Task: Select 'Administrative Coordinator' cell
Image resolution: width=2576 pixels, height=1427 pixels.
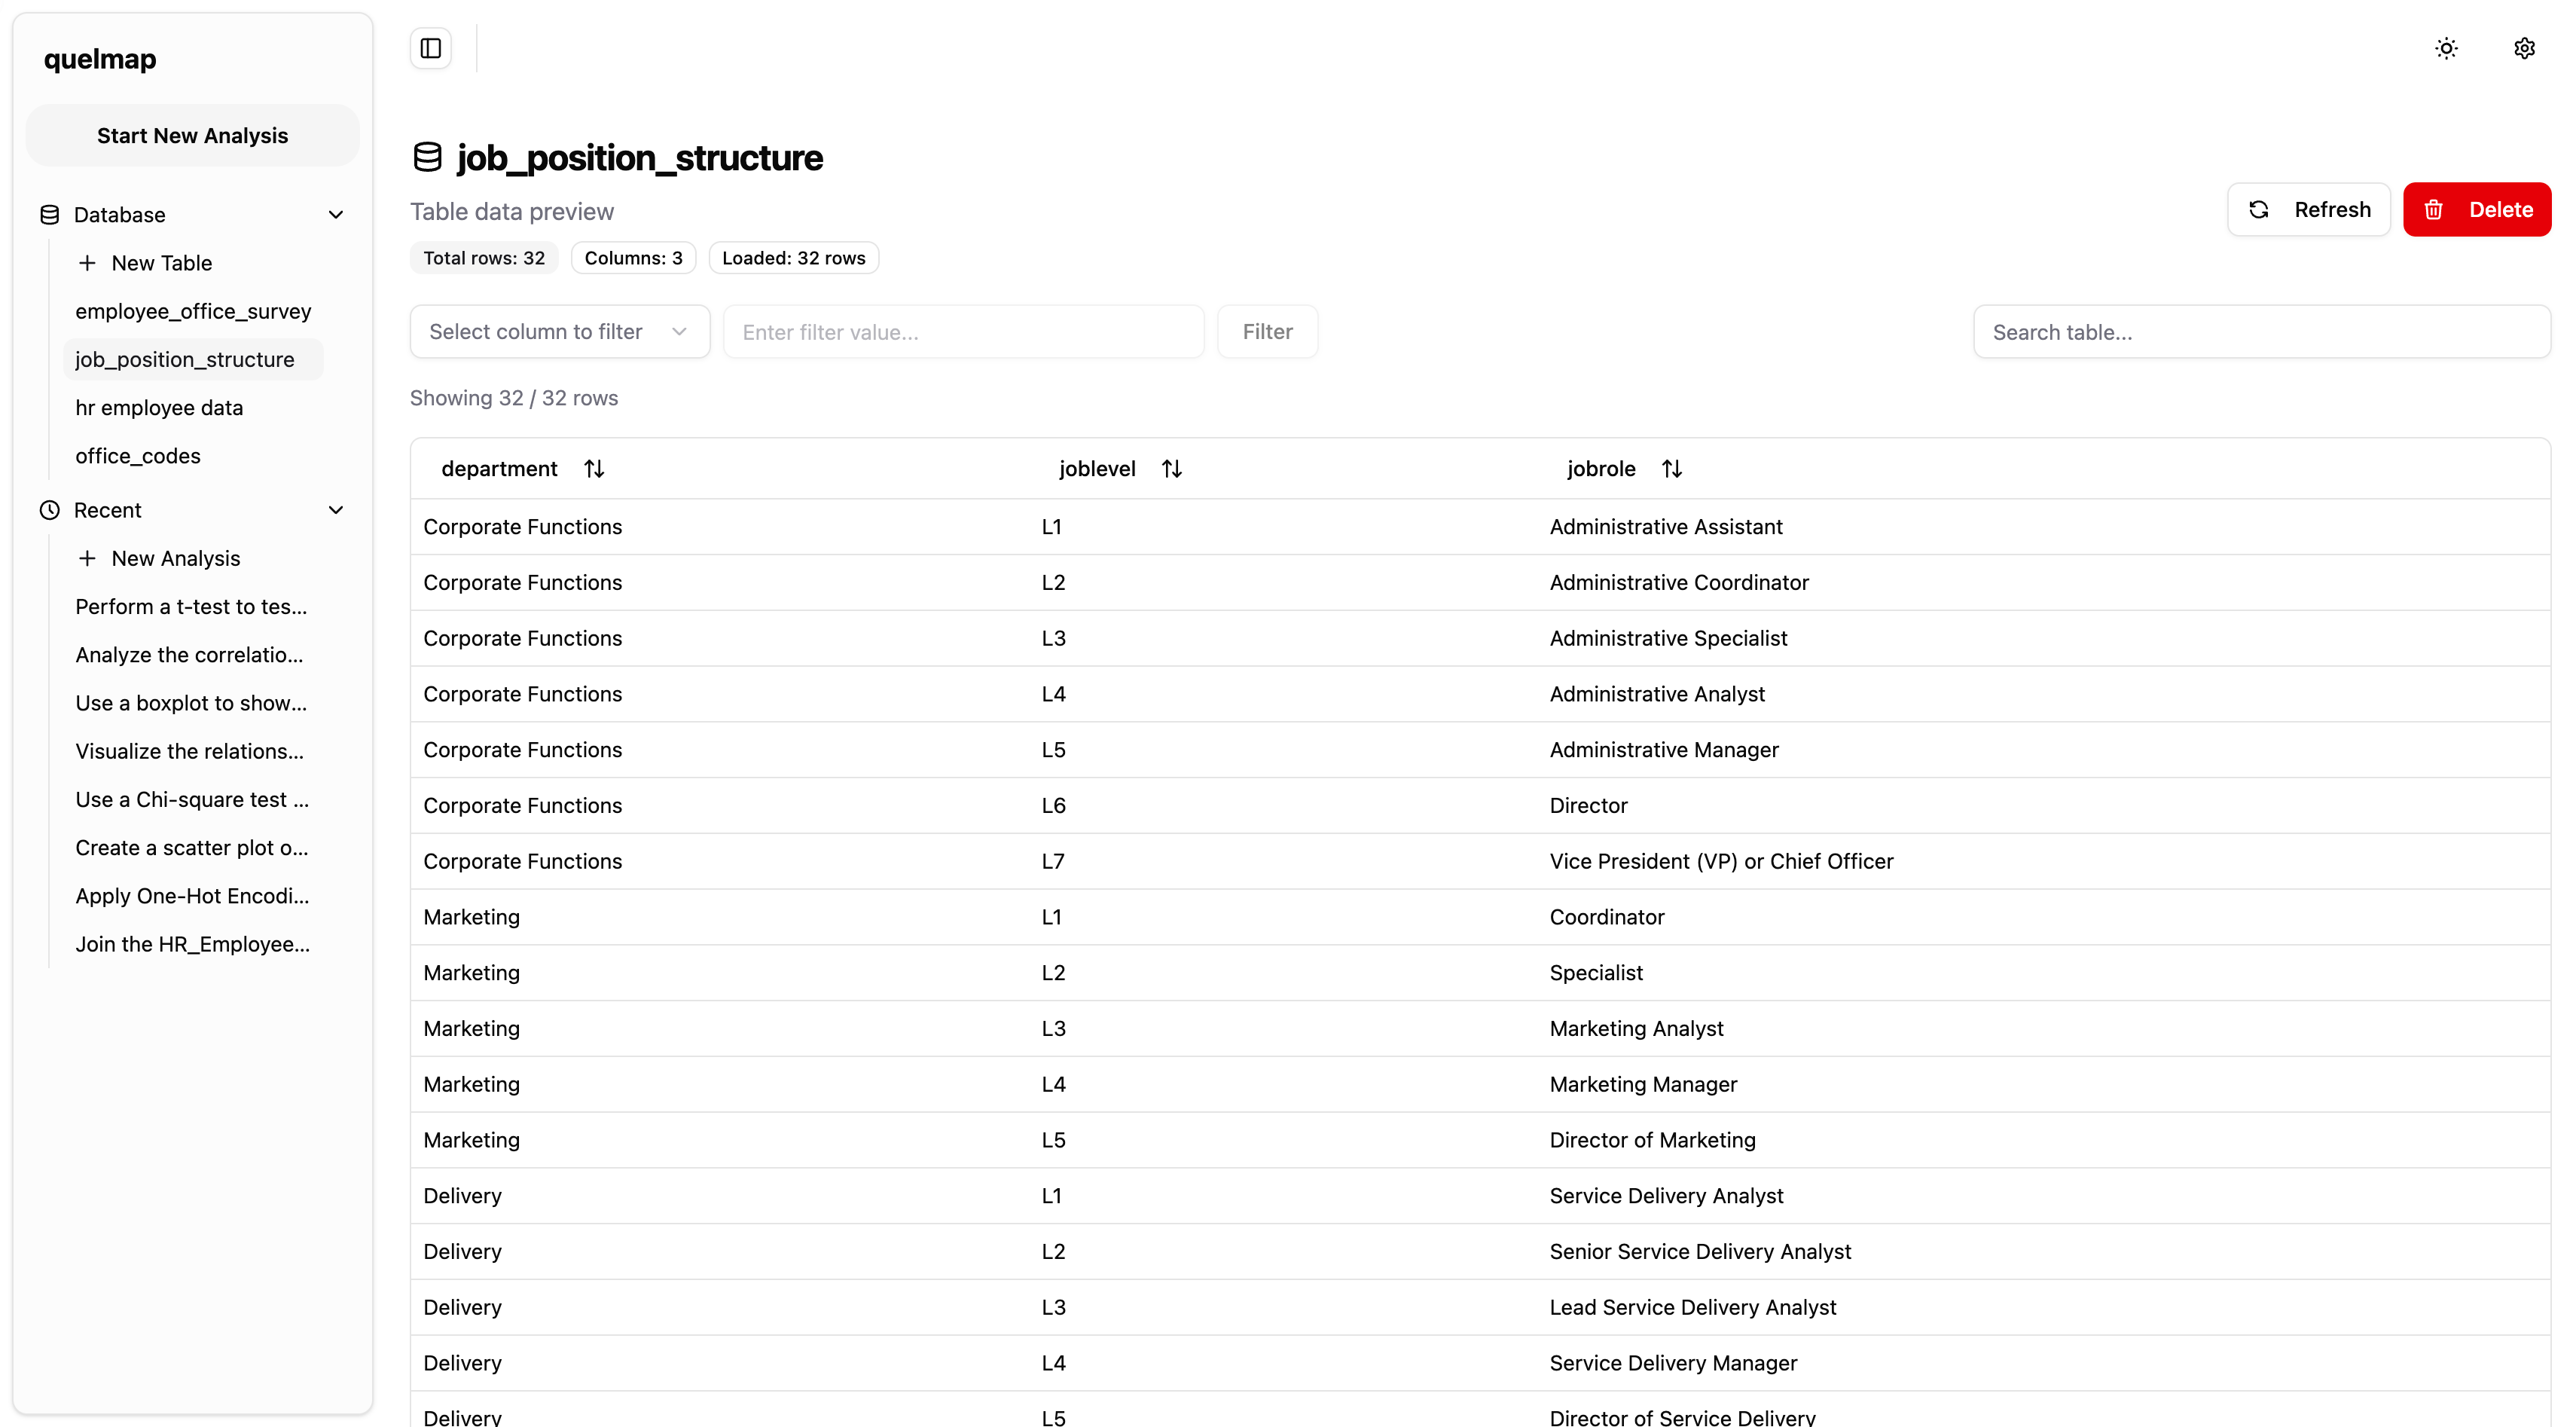Action: (x=1679, y=582)
